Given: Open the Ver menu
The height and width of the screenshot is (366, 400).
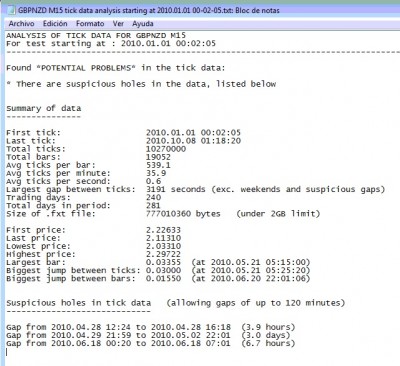Looking at the screenshot, I should coord(118,24).
